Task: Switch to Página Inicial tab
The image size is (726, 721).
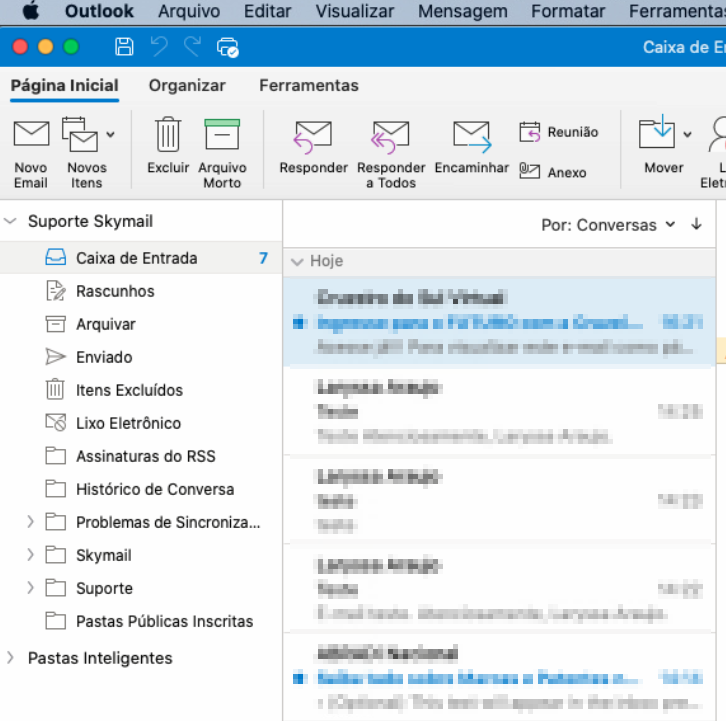Action: click(x=65, y=86)
